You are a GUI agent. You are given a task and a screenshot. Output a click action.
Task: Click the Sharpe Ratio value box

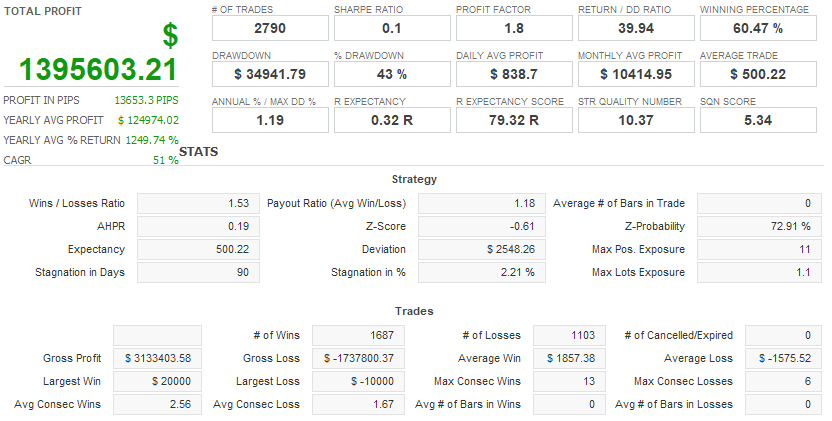coord(391,27)
